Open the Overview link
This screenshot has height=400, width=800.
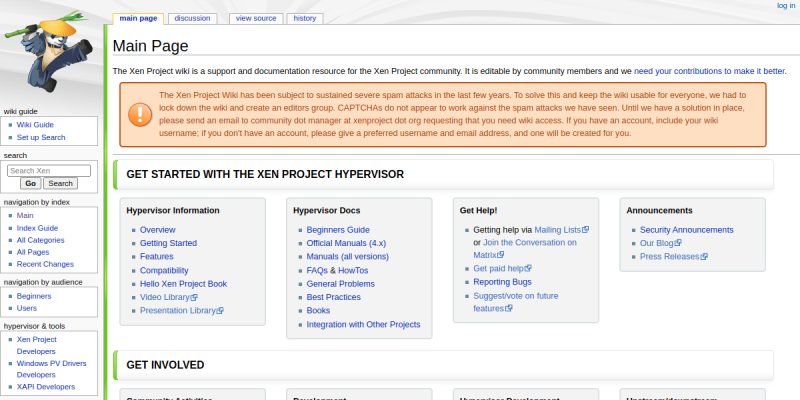pos(158,230)
